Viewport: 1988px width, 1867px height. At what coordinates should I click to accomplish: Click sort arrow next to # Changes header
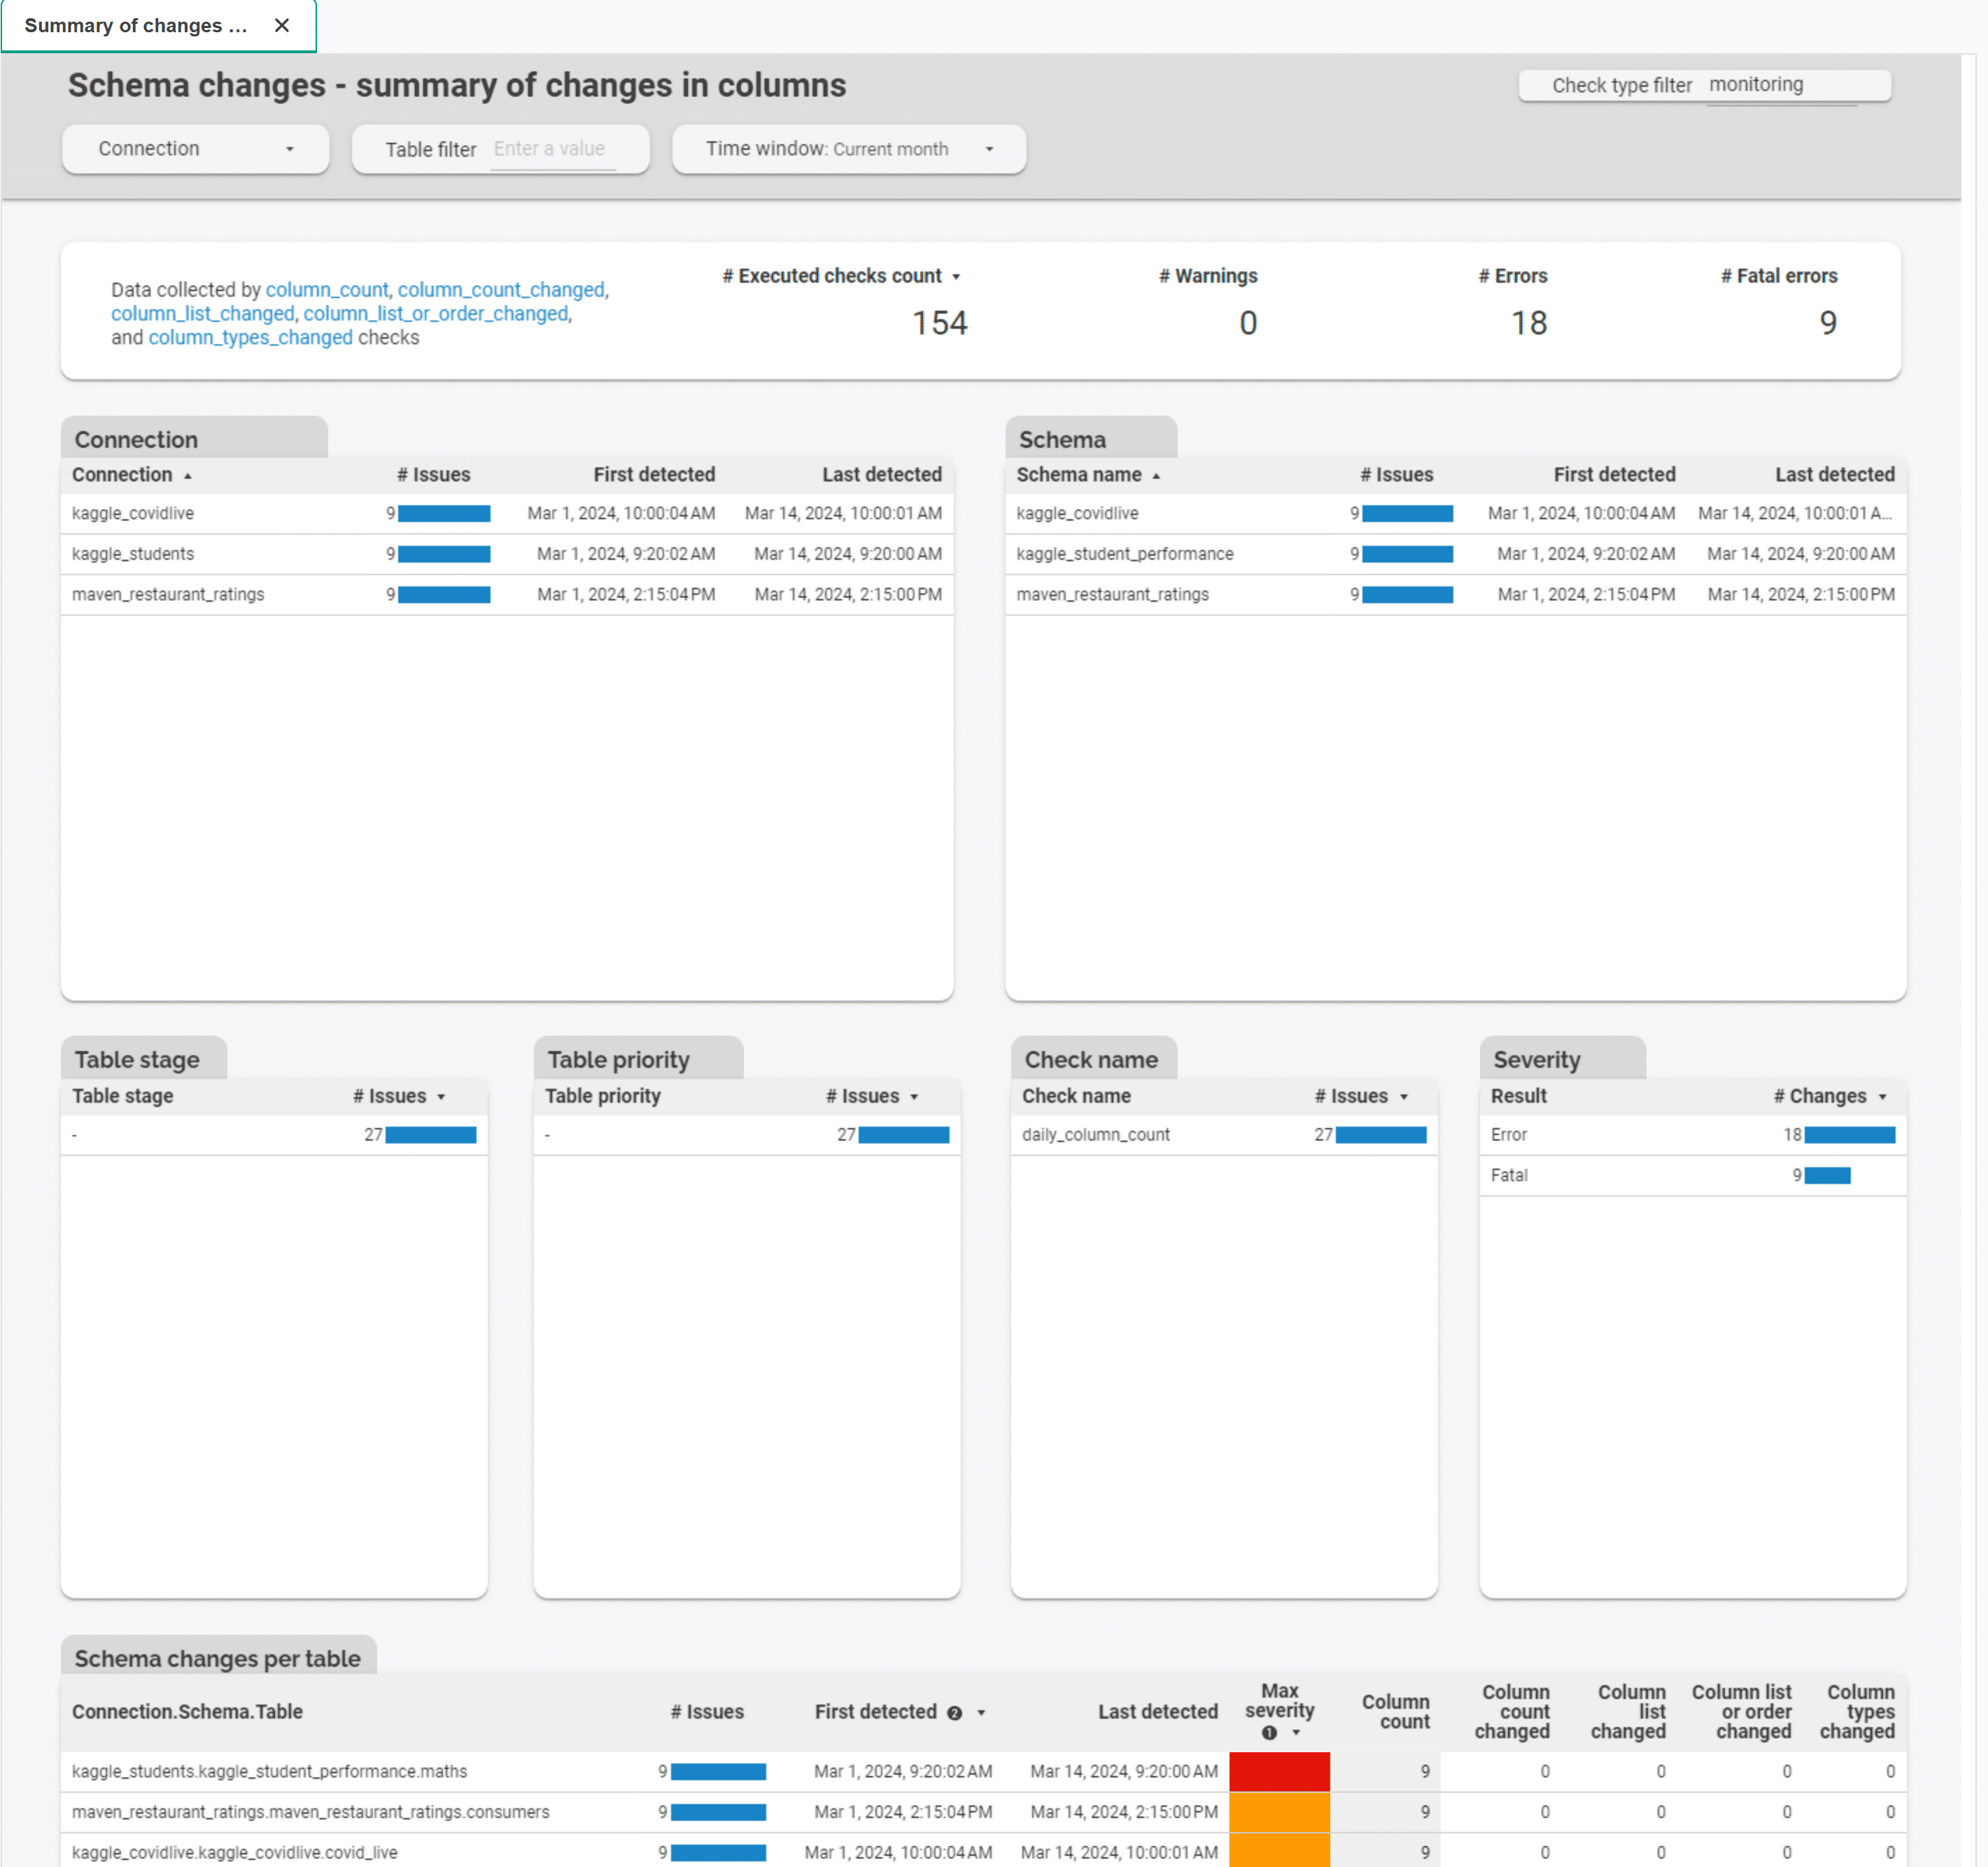tap(1882, 1097)
